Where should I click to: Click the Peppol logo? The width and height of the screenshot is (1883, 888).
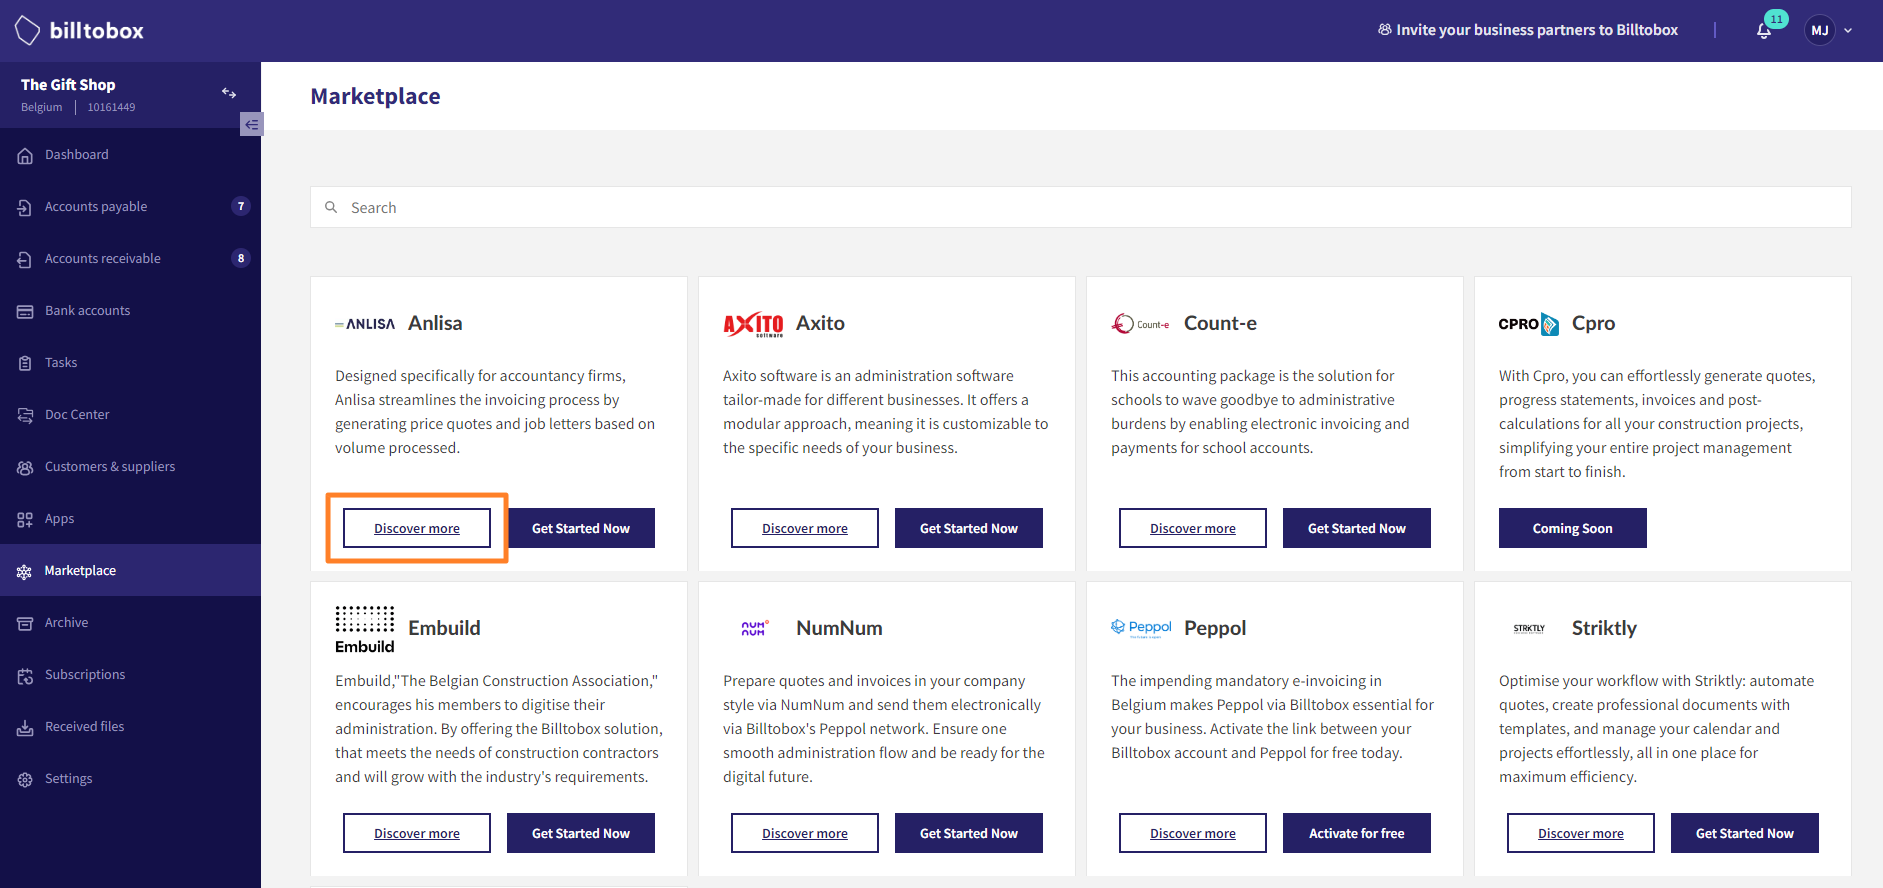(x=1141, y=628)
